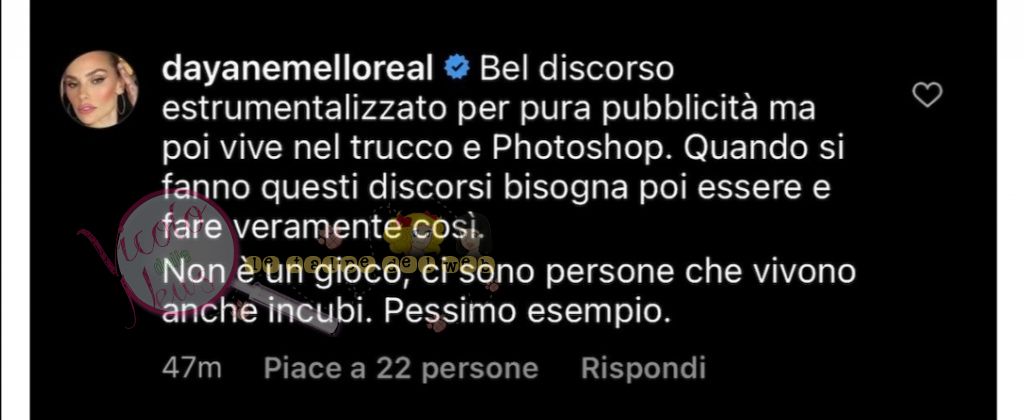
Task: View likes via Piace a 22 persone
Action: 401,368
